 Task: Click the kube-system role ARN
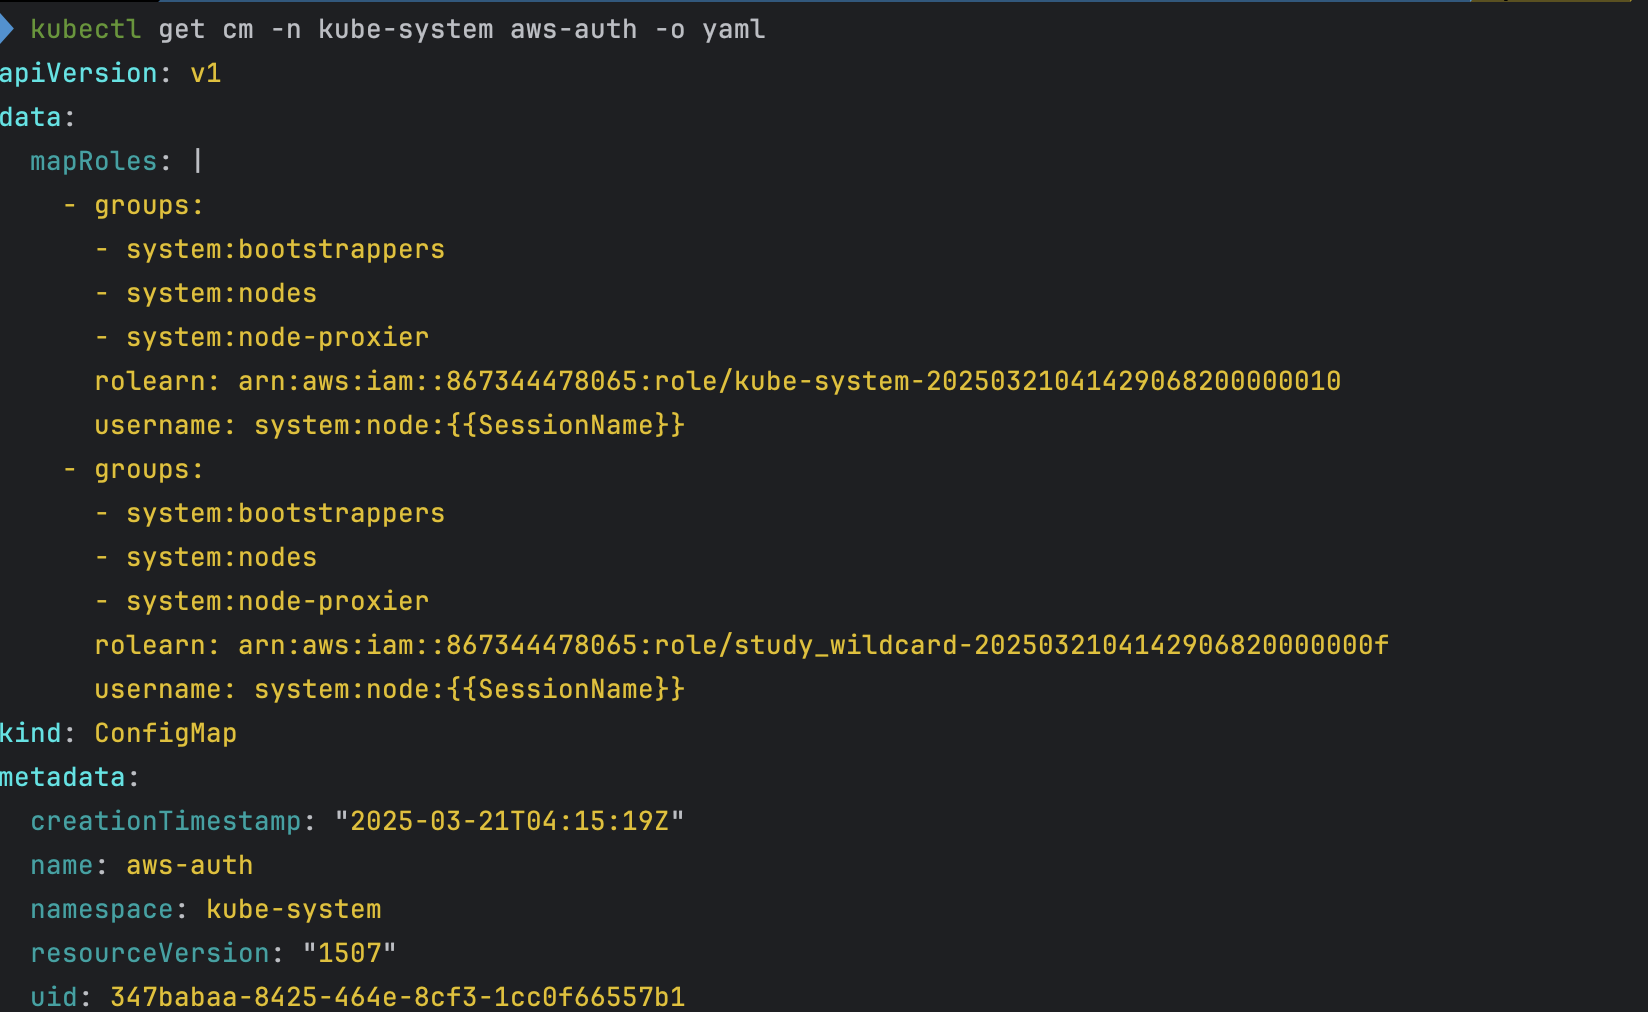click(x=789, y=381)
